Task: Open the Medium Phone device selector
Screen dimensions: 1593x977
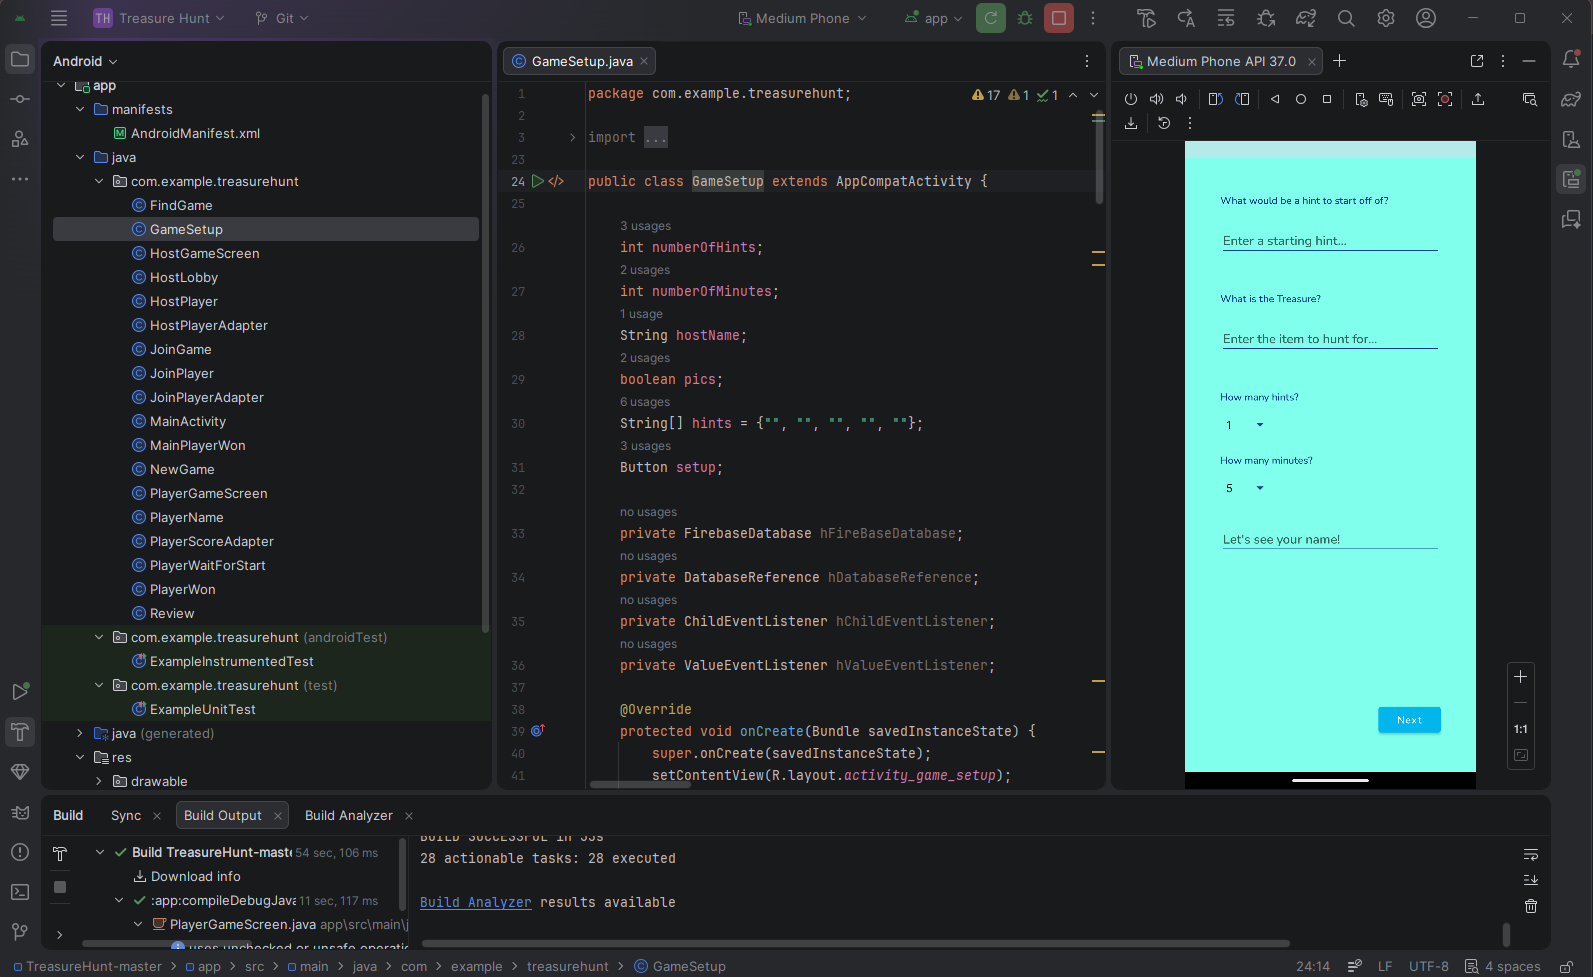Action: pyautogui.click(x=802, y=18)
